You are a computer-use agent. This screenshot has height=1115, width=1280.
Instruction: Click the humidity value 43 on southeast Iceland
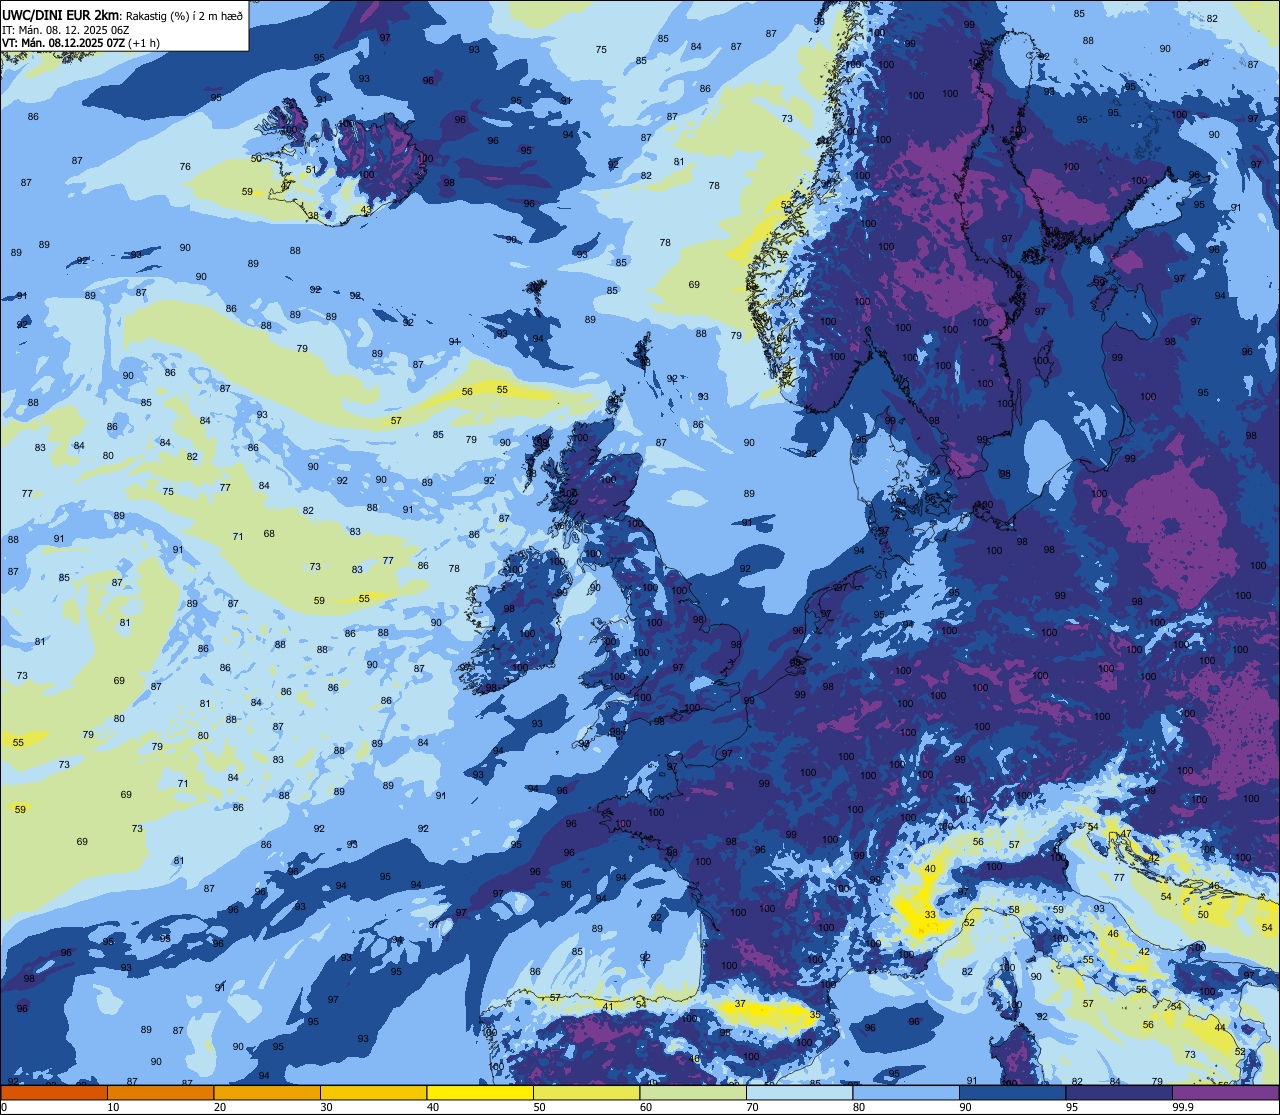(366, 209)
